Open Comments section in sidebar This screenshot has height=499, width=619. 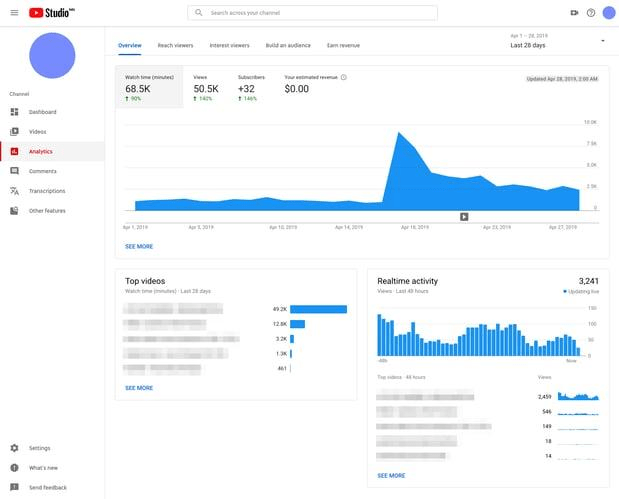coord(42,171)
